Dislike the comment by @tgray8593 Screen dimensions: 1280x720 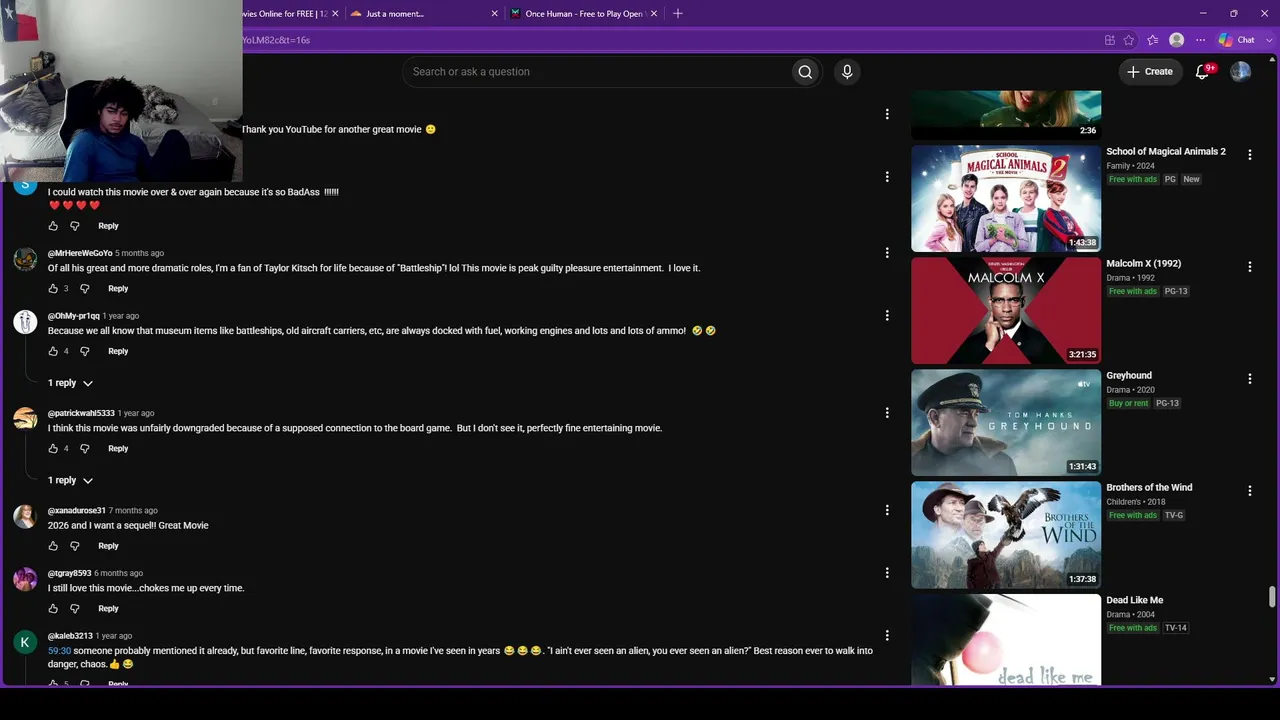point(75,609)
